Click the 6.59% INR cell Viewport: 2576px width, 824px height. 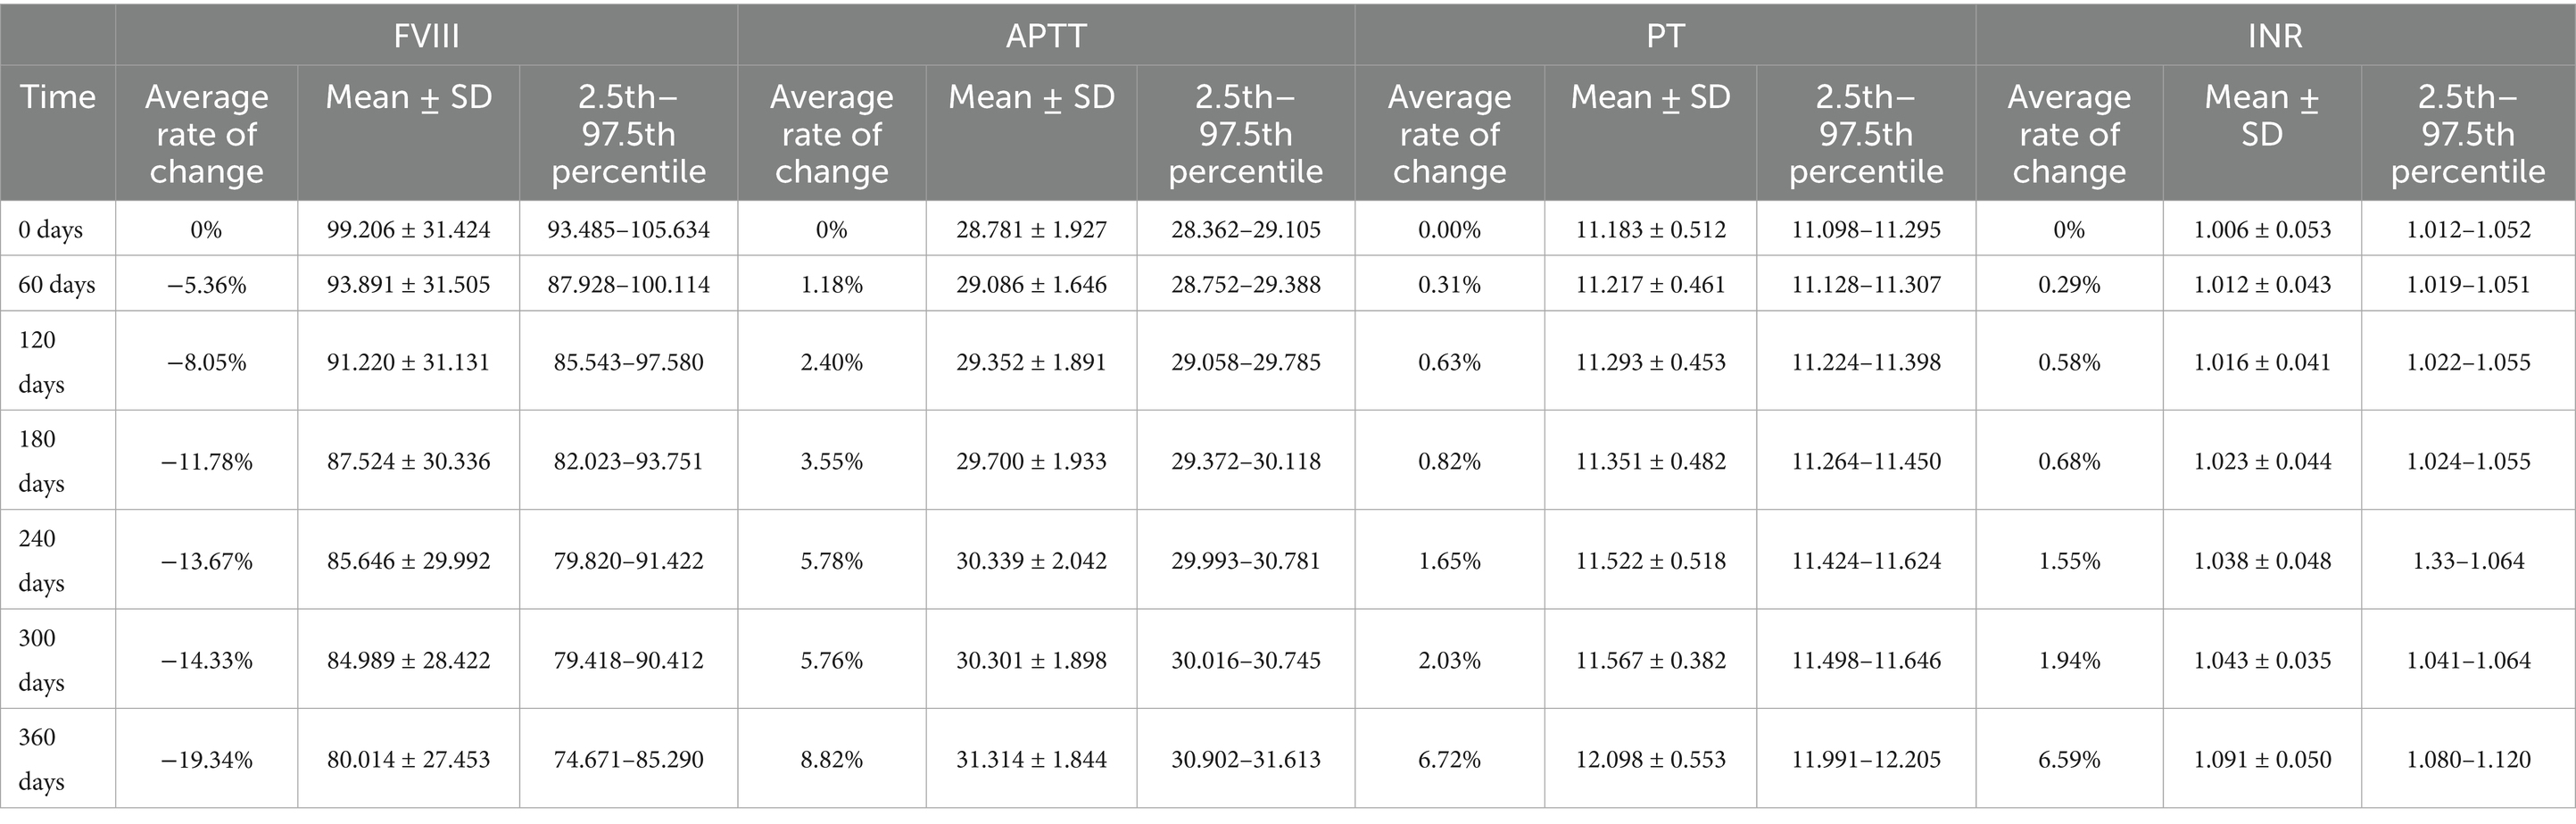pos(2068,760)
